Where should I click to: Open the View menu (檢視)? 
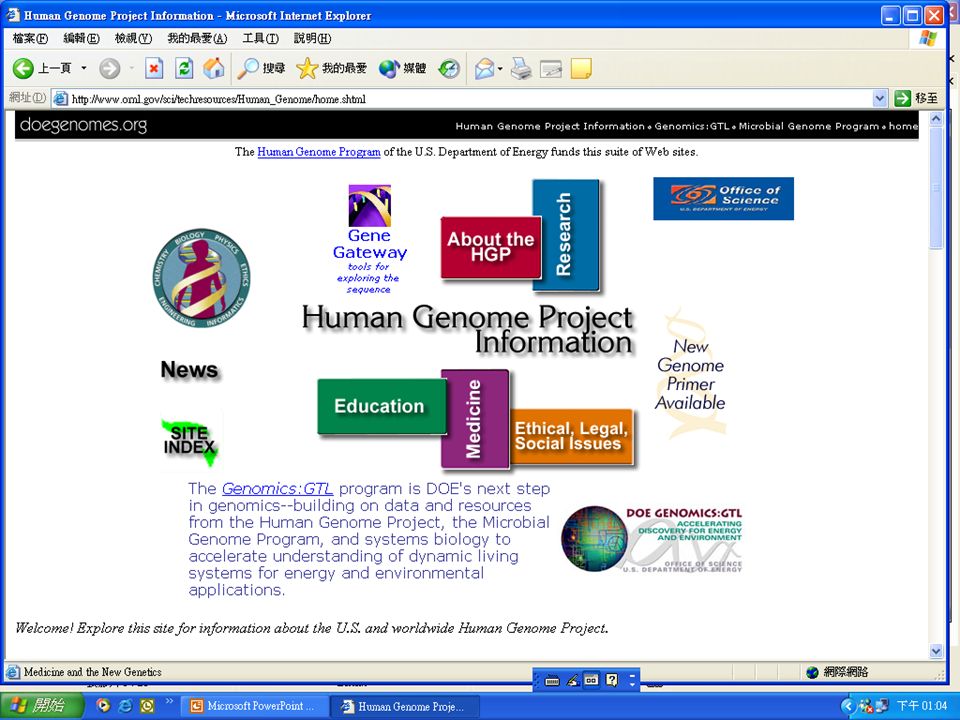tap(133, 39)
